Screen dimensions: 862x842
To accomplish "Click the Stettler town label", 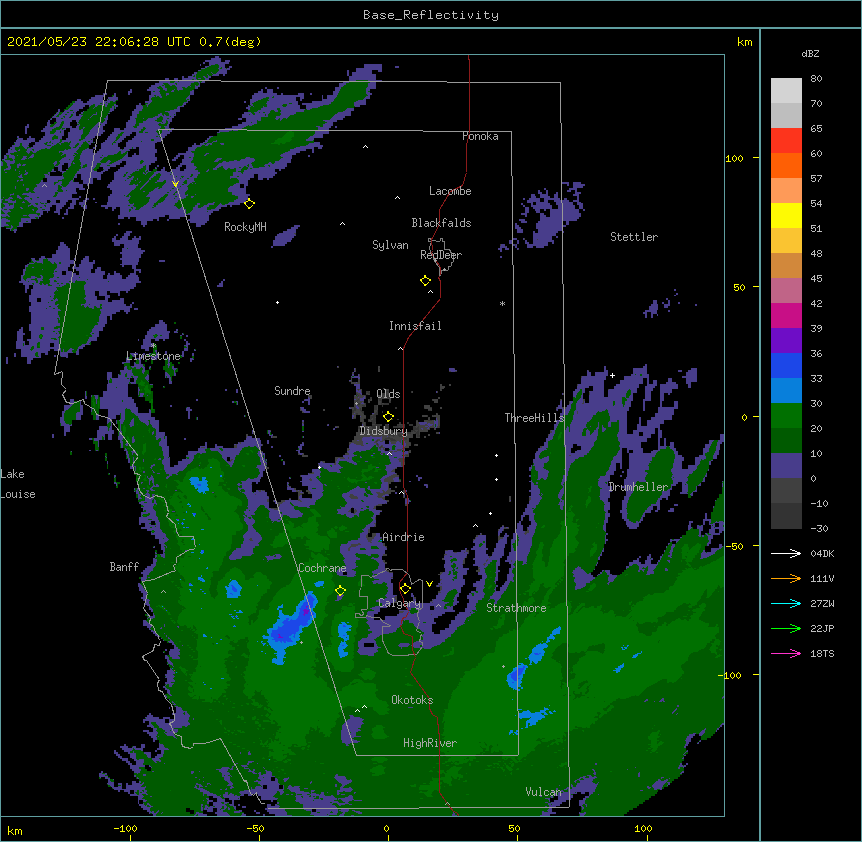I will [x=634, y=237].
